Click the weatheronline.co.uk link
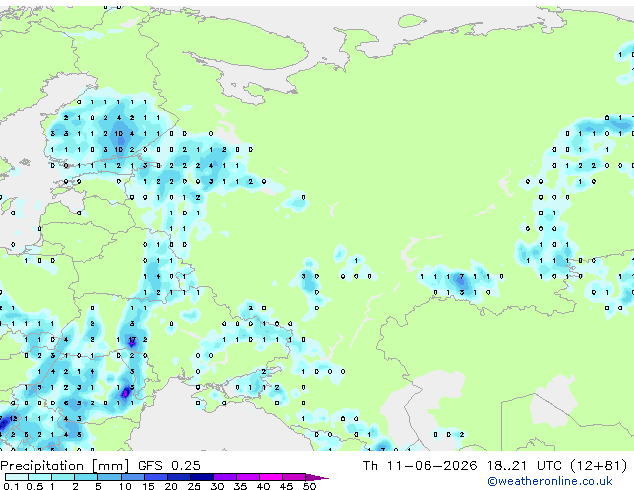The height and width of the screenshot is (490, 634). [x=550, y=481]
